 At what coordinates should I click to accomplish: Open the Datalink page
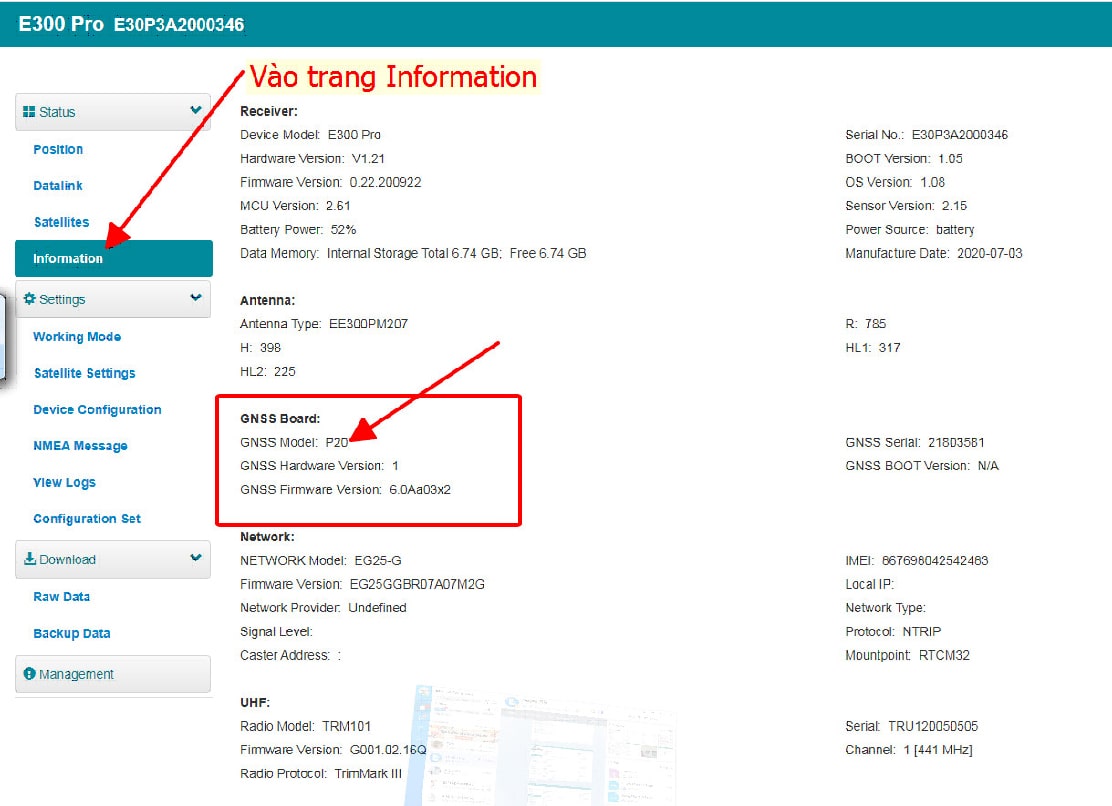click(58, 186)
